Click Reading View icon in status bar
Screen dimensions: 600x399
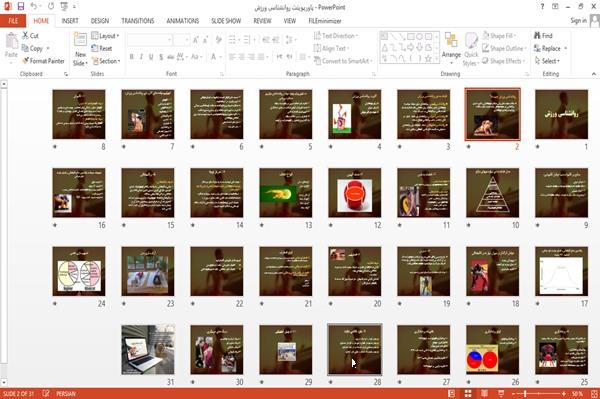484,393
